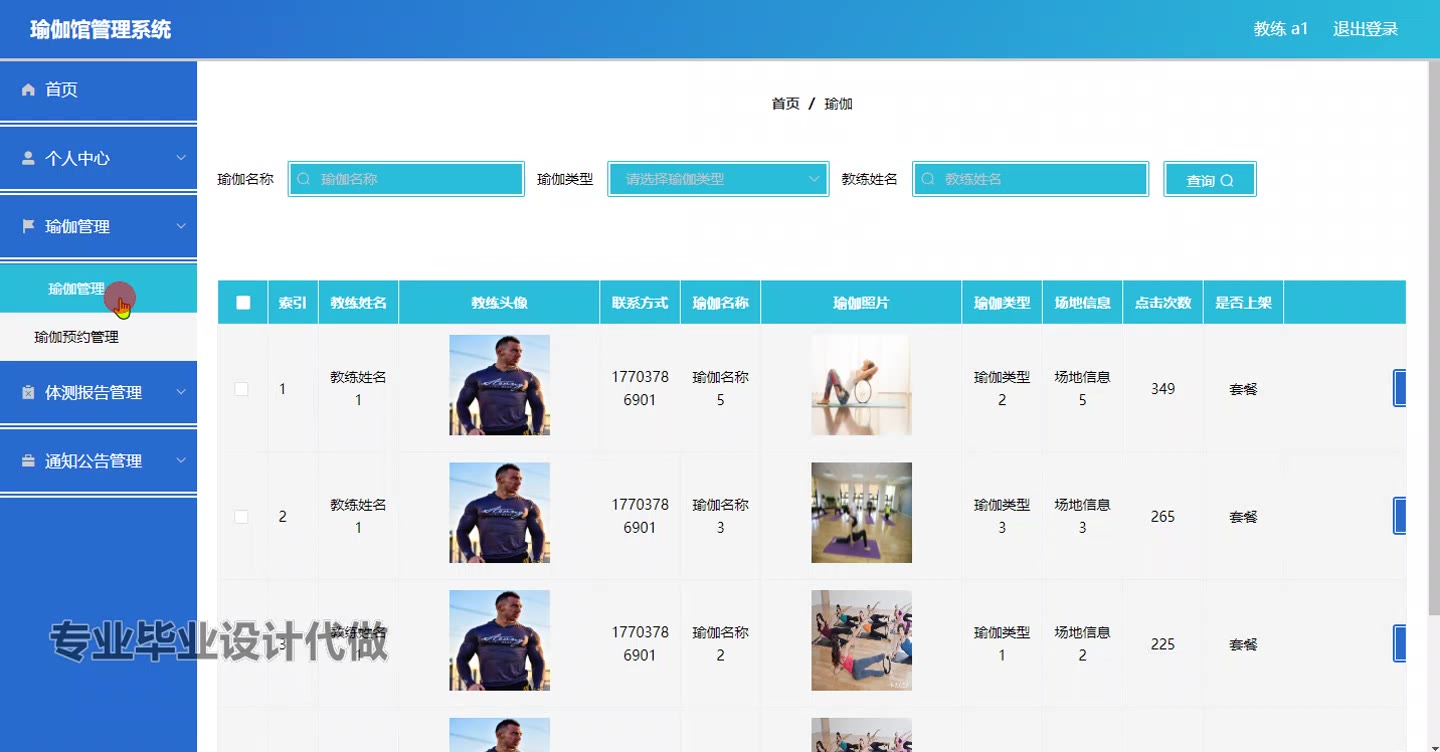This screenshot has width=1440, height=752.
Task: Expand 个人中心 menu with its chevron
Action: [x=181, y=158]
